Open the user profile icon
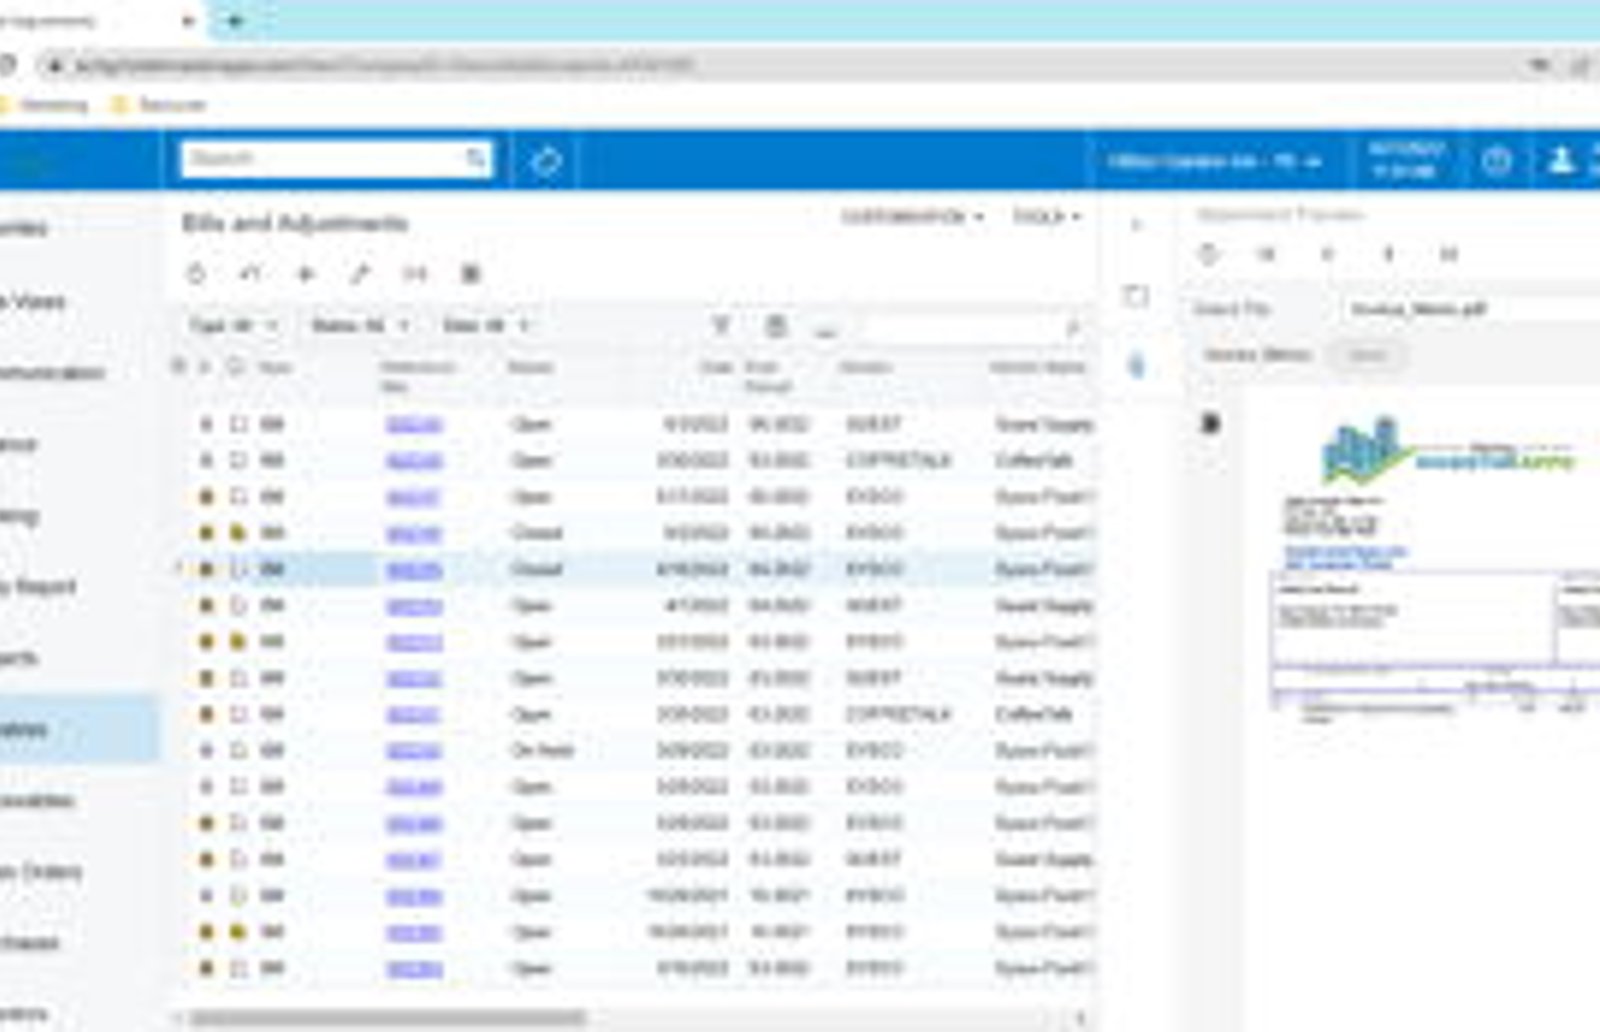This screenshot has width=1600, height=1032. [1561, 160]
